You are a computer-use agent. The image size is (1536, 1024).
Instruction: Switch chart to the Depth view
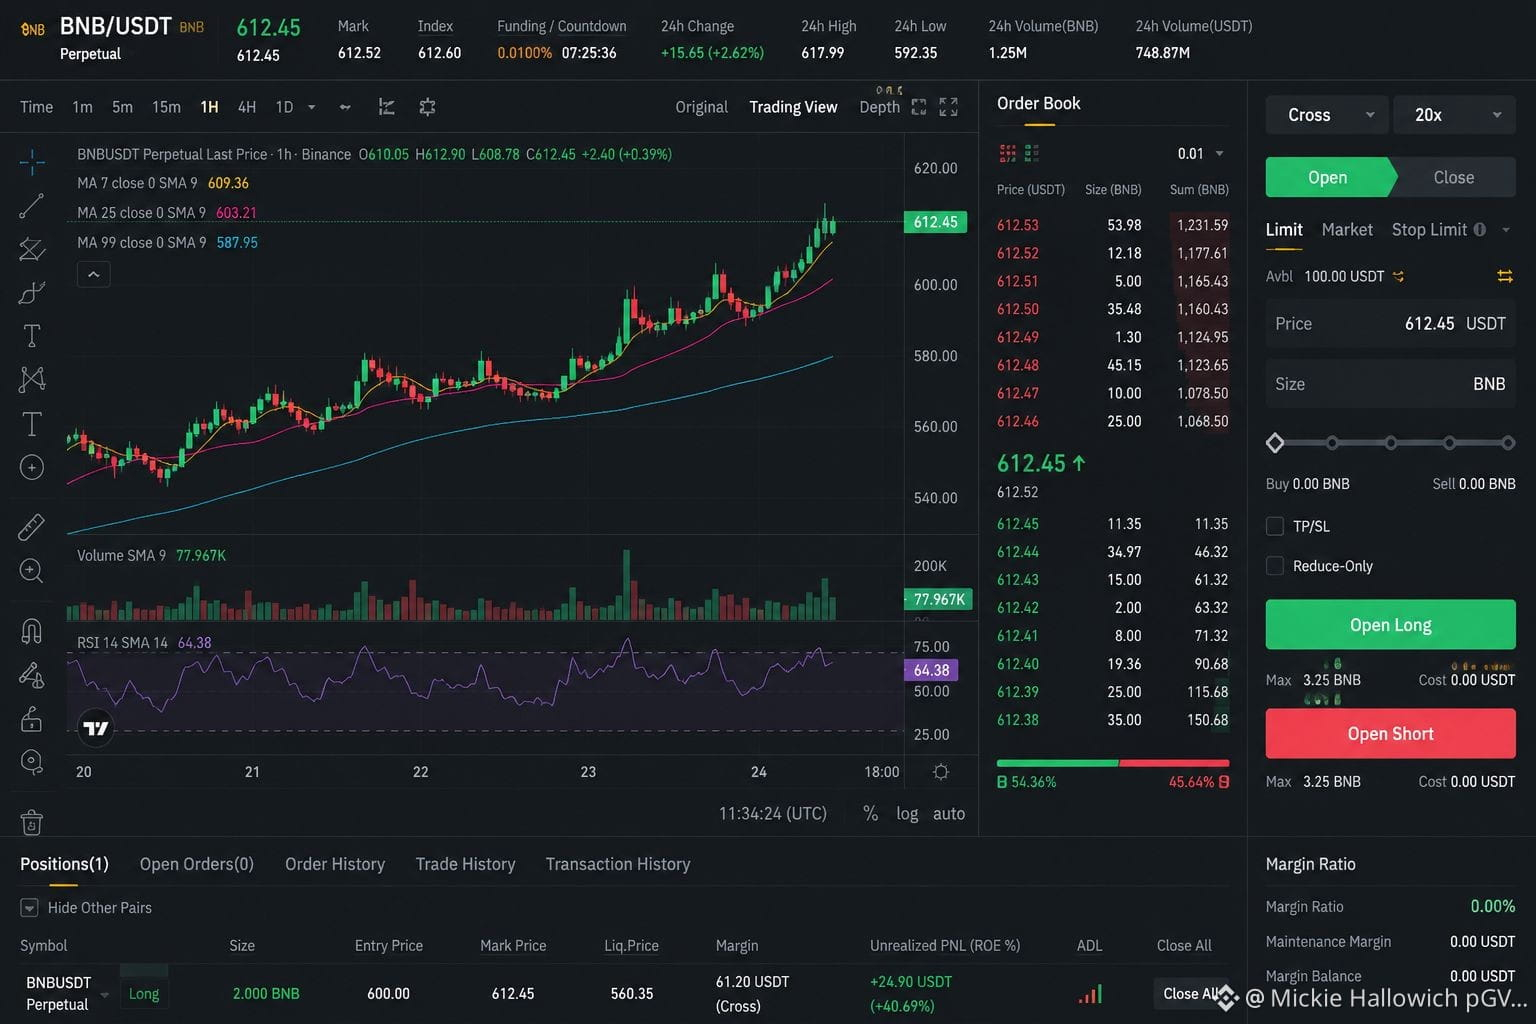880,107
